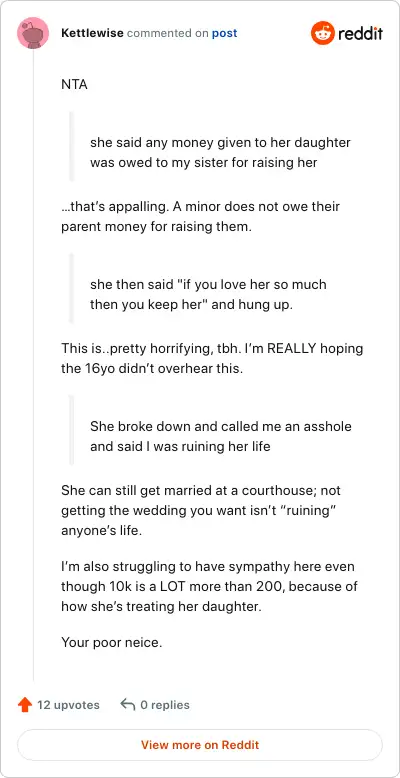Click the "that's appalling" paragraph
Viewport: 400px width, 778px height.
tap(200, 217)
